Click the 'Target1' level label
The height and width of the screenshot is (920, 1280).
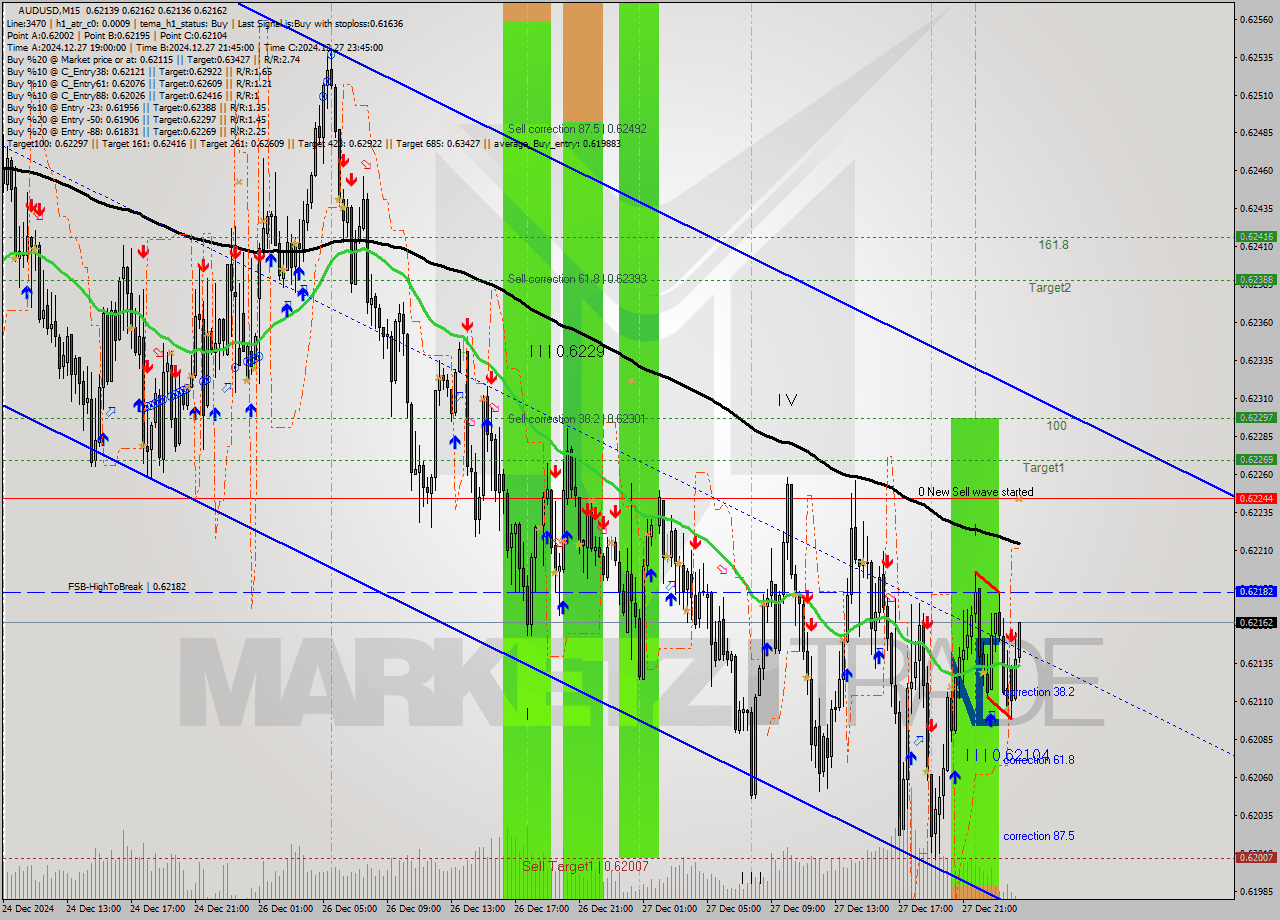(1043, 467)
